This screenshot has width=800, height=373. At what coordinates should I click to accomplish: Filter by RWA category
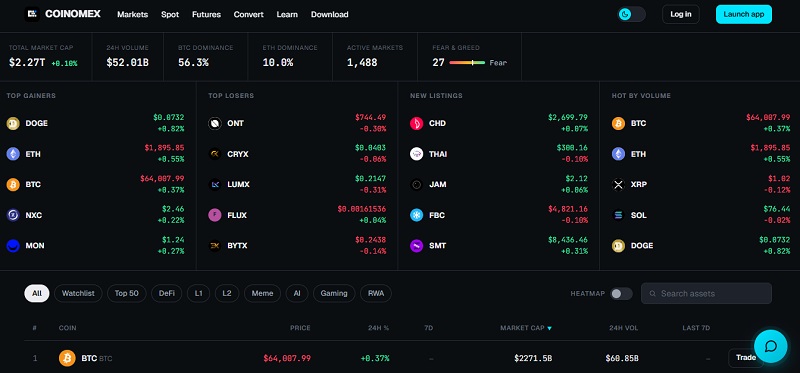[x=376, y=293]
